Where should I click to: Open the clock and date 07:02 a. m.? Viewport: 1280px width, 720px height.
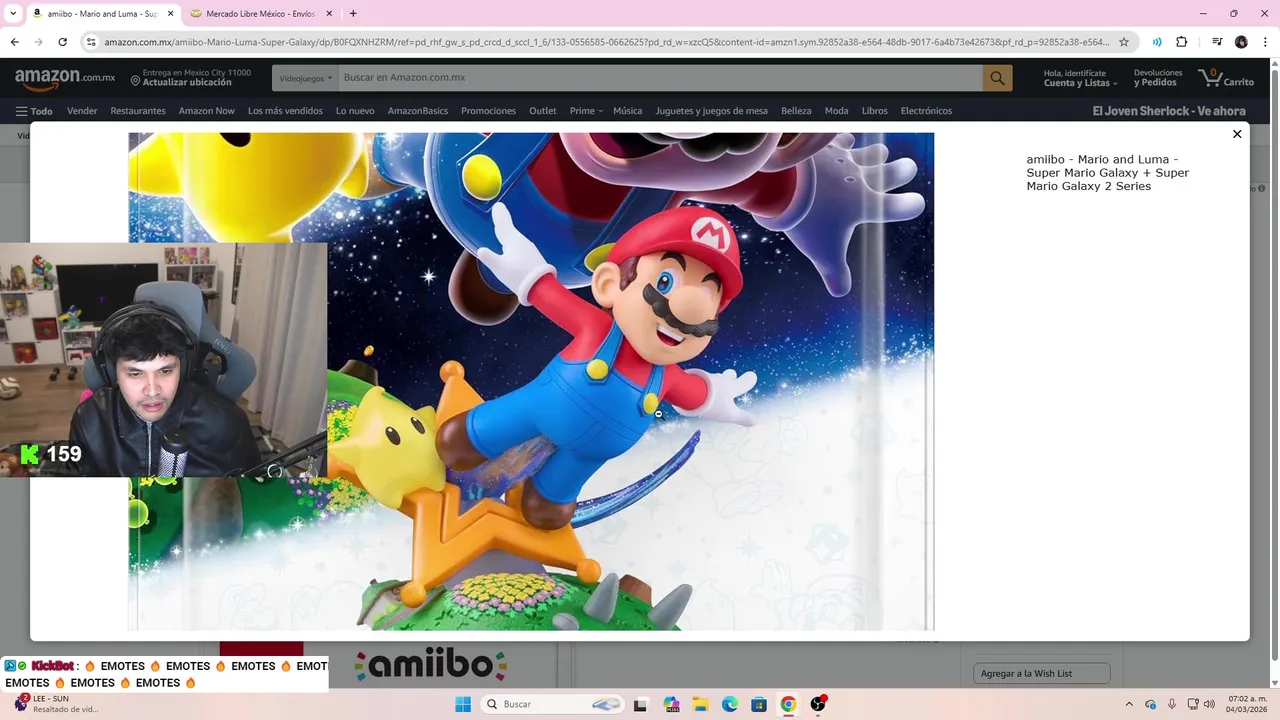(x=1247, y=704)
